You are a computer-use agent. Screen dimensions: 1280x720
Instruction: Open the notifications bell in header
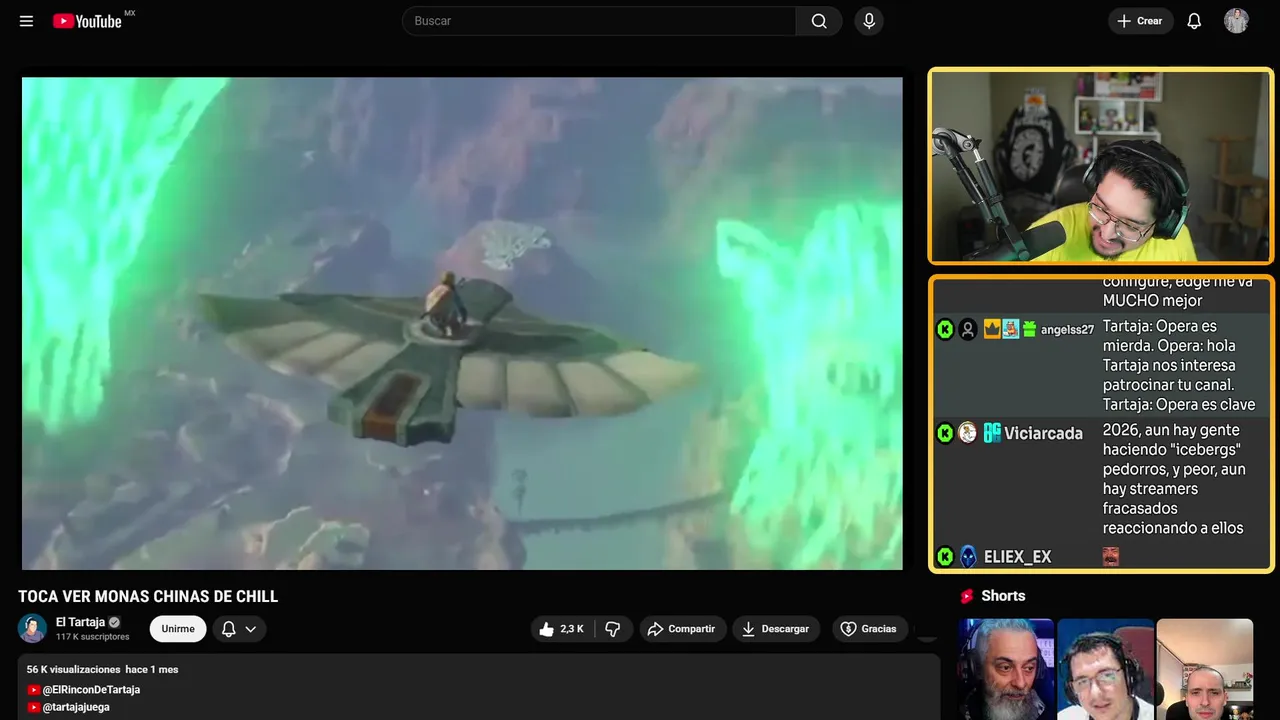pyautogui.click(x=1194, y=21)
